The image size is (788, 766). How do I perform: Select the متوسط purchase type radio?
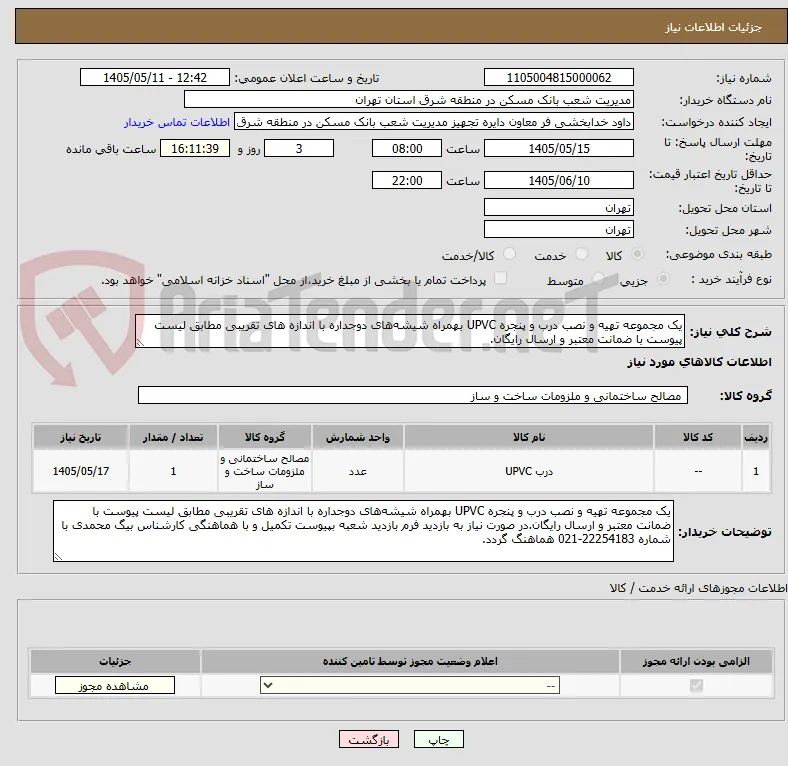(x=598, y=278)
